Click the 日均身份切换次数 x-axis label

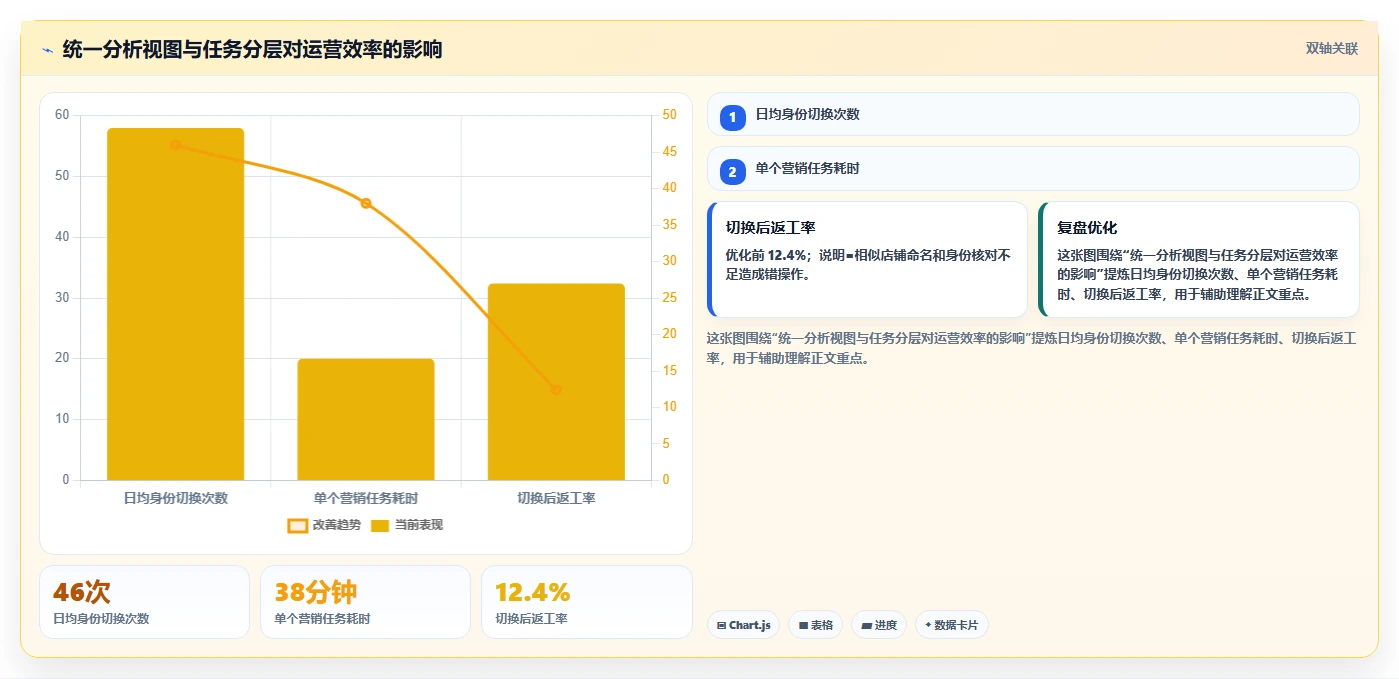176,498
